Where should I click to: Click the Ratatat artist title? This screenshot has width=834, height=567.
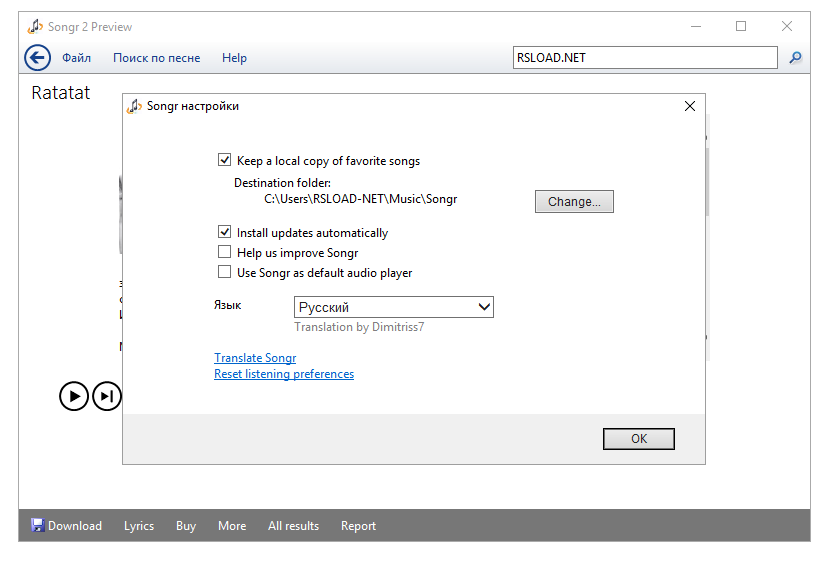pyautogui.click(x=61, y=93)
